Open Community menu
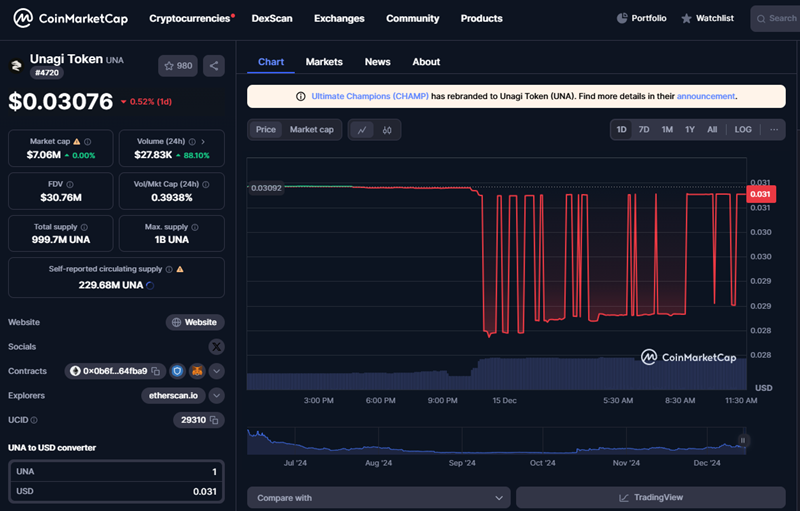 pos(413,18)
